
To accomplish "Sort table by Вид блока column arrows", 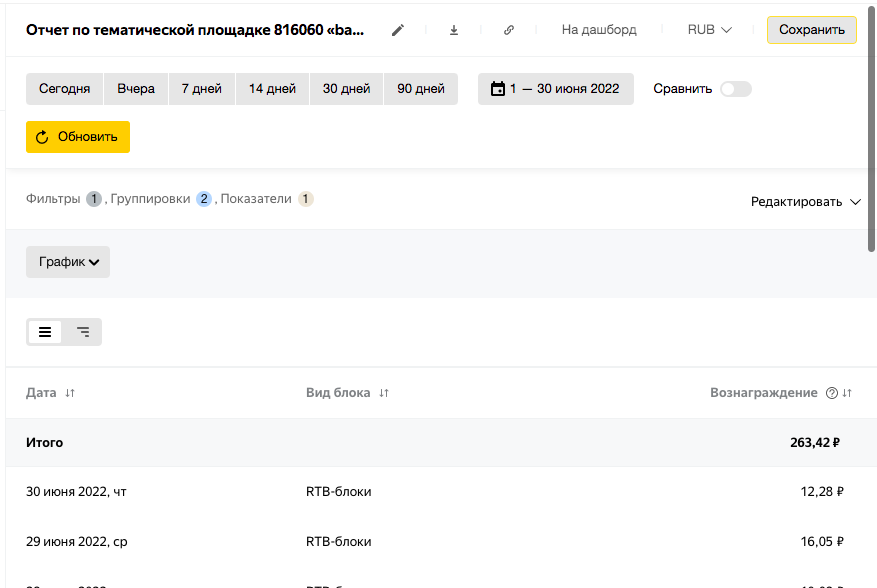I will (384, 393).
